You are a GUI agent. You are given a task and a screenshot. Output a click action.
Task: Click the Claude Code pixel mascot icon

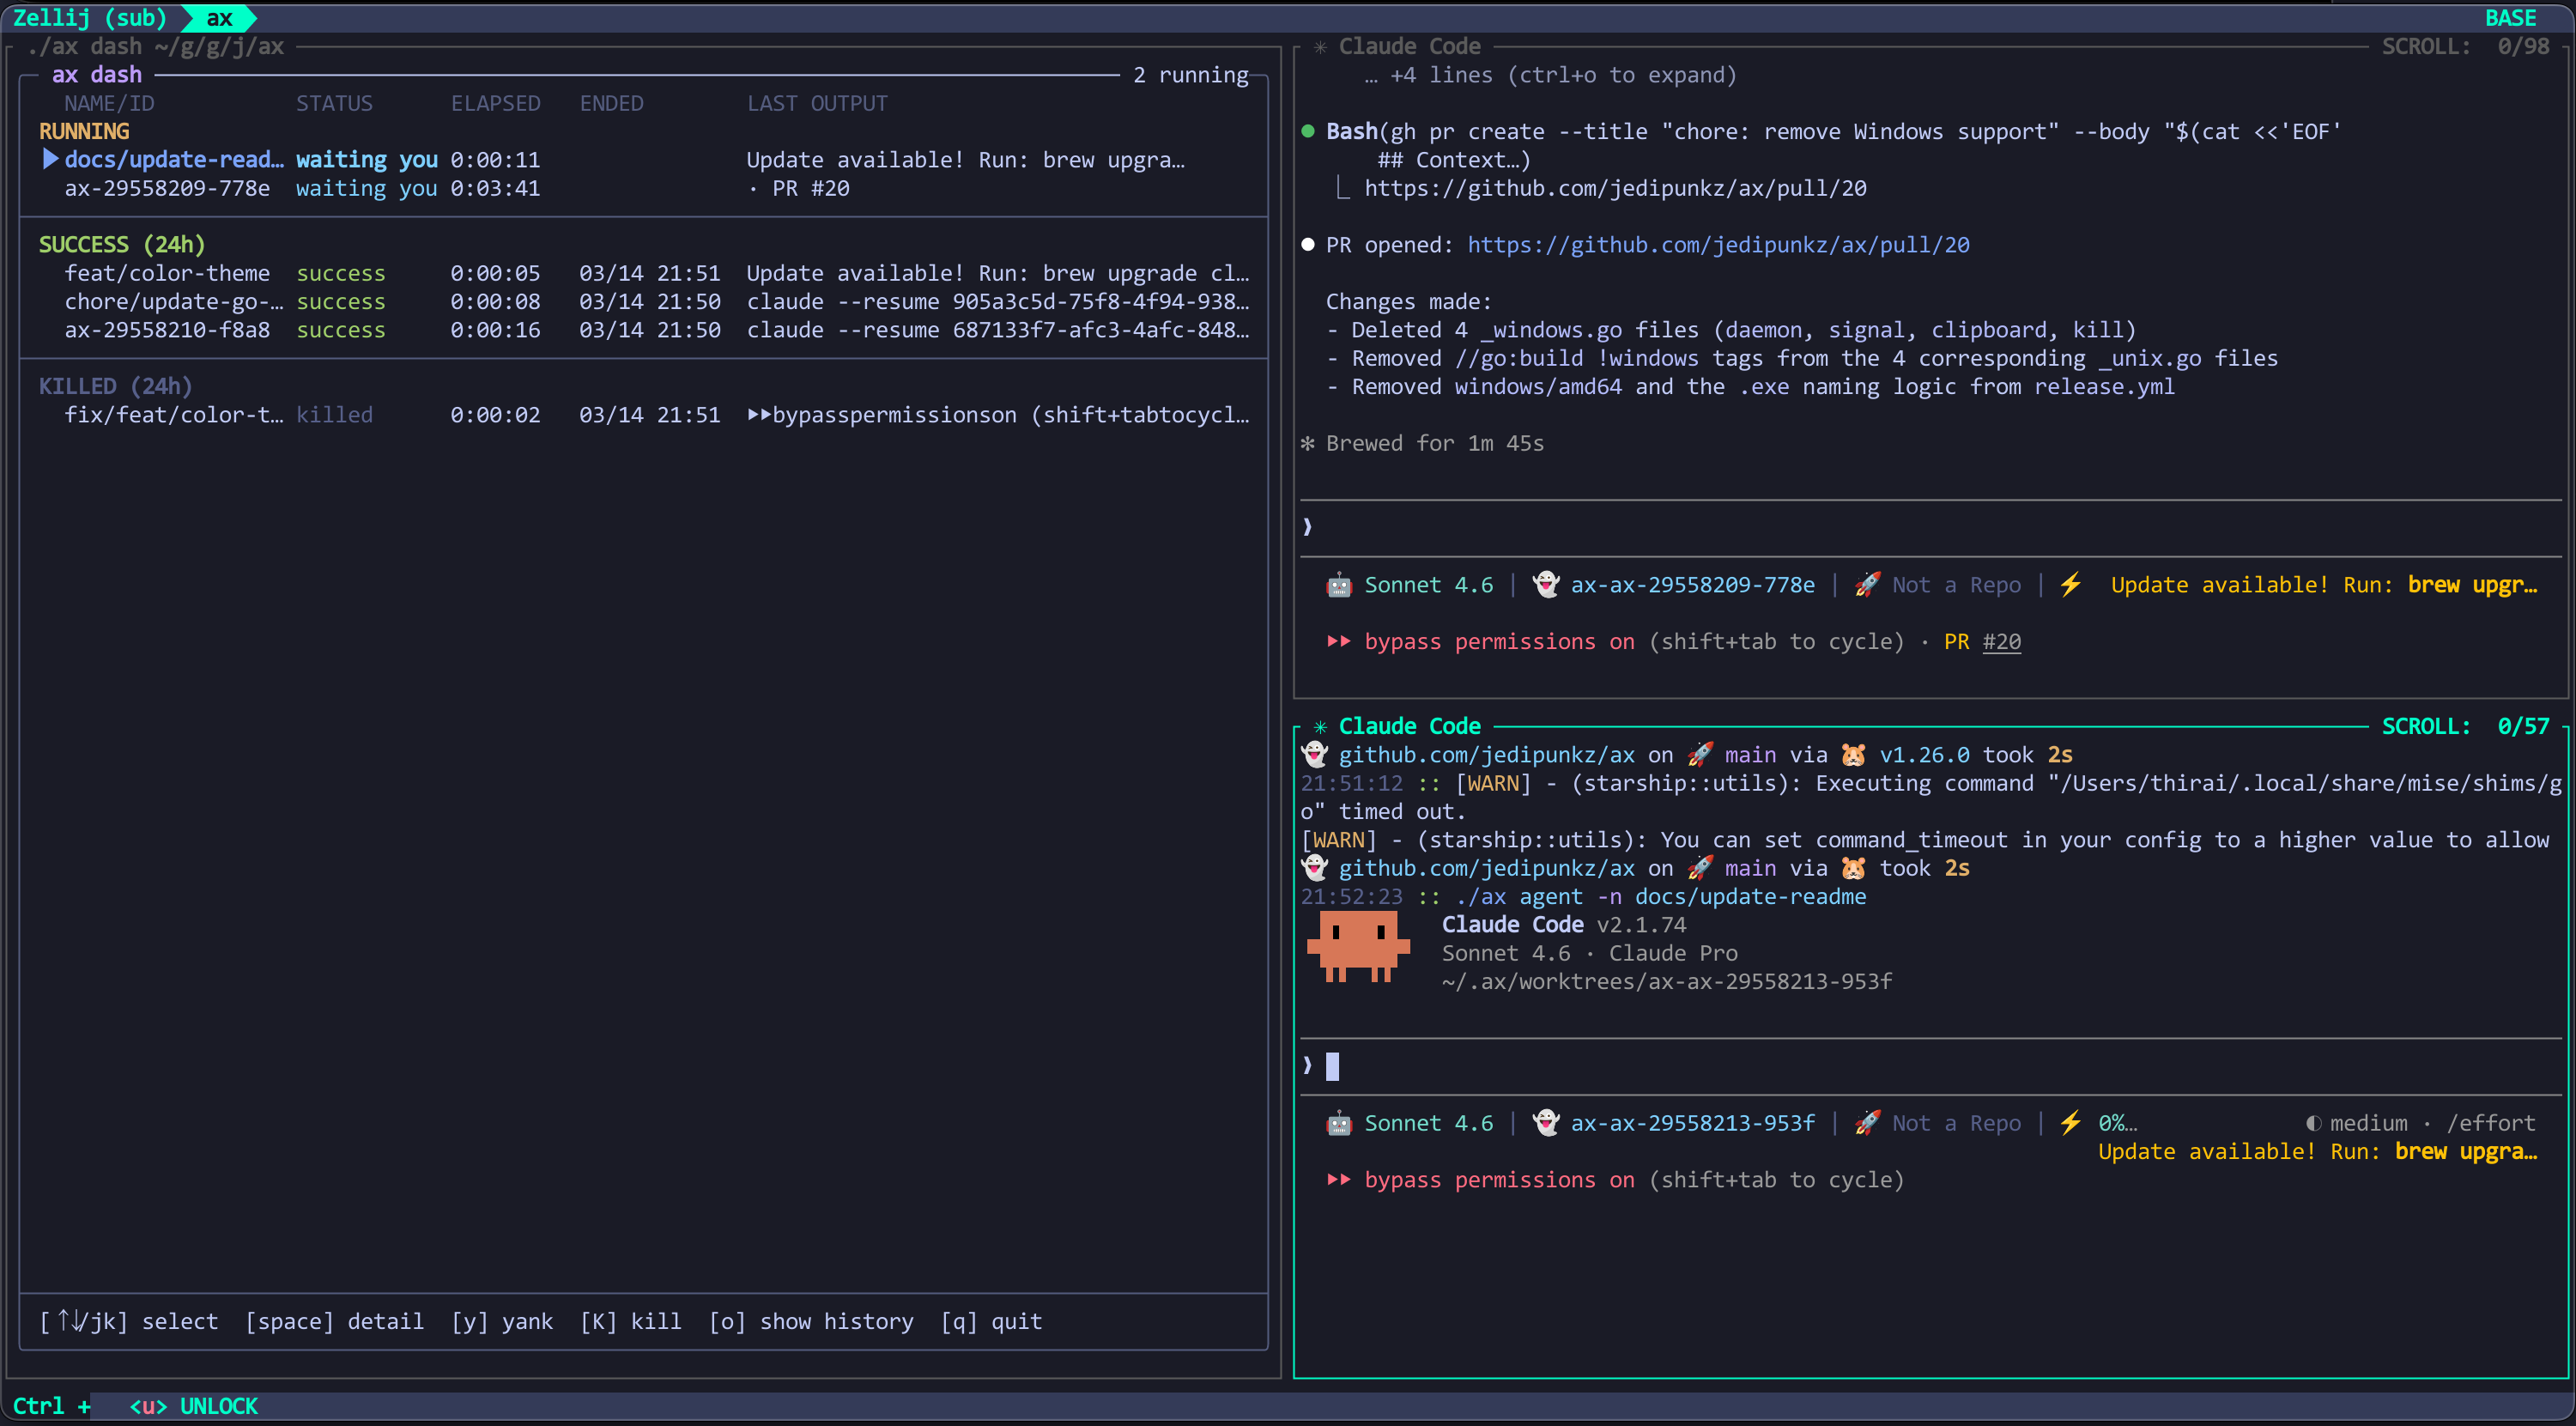1357,944
